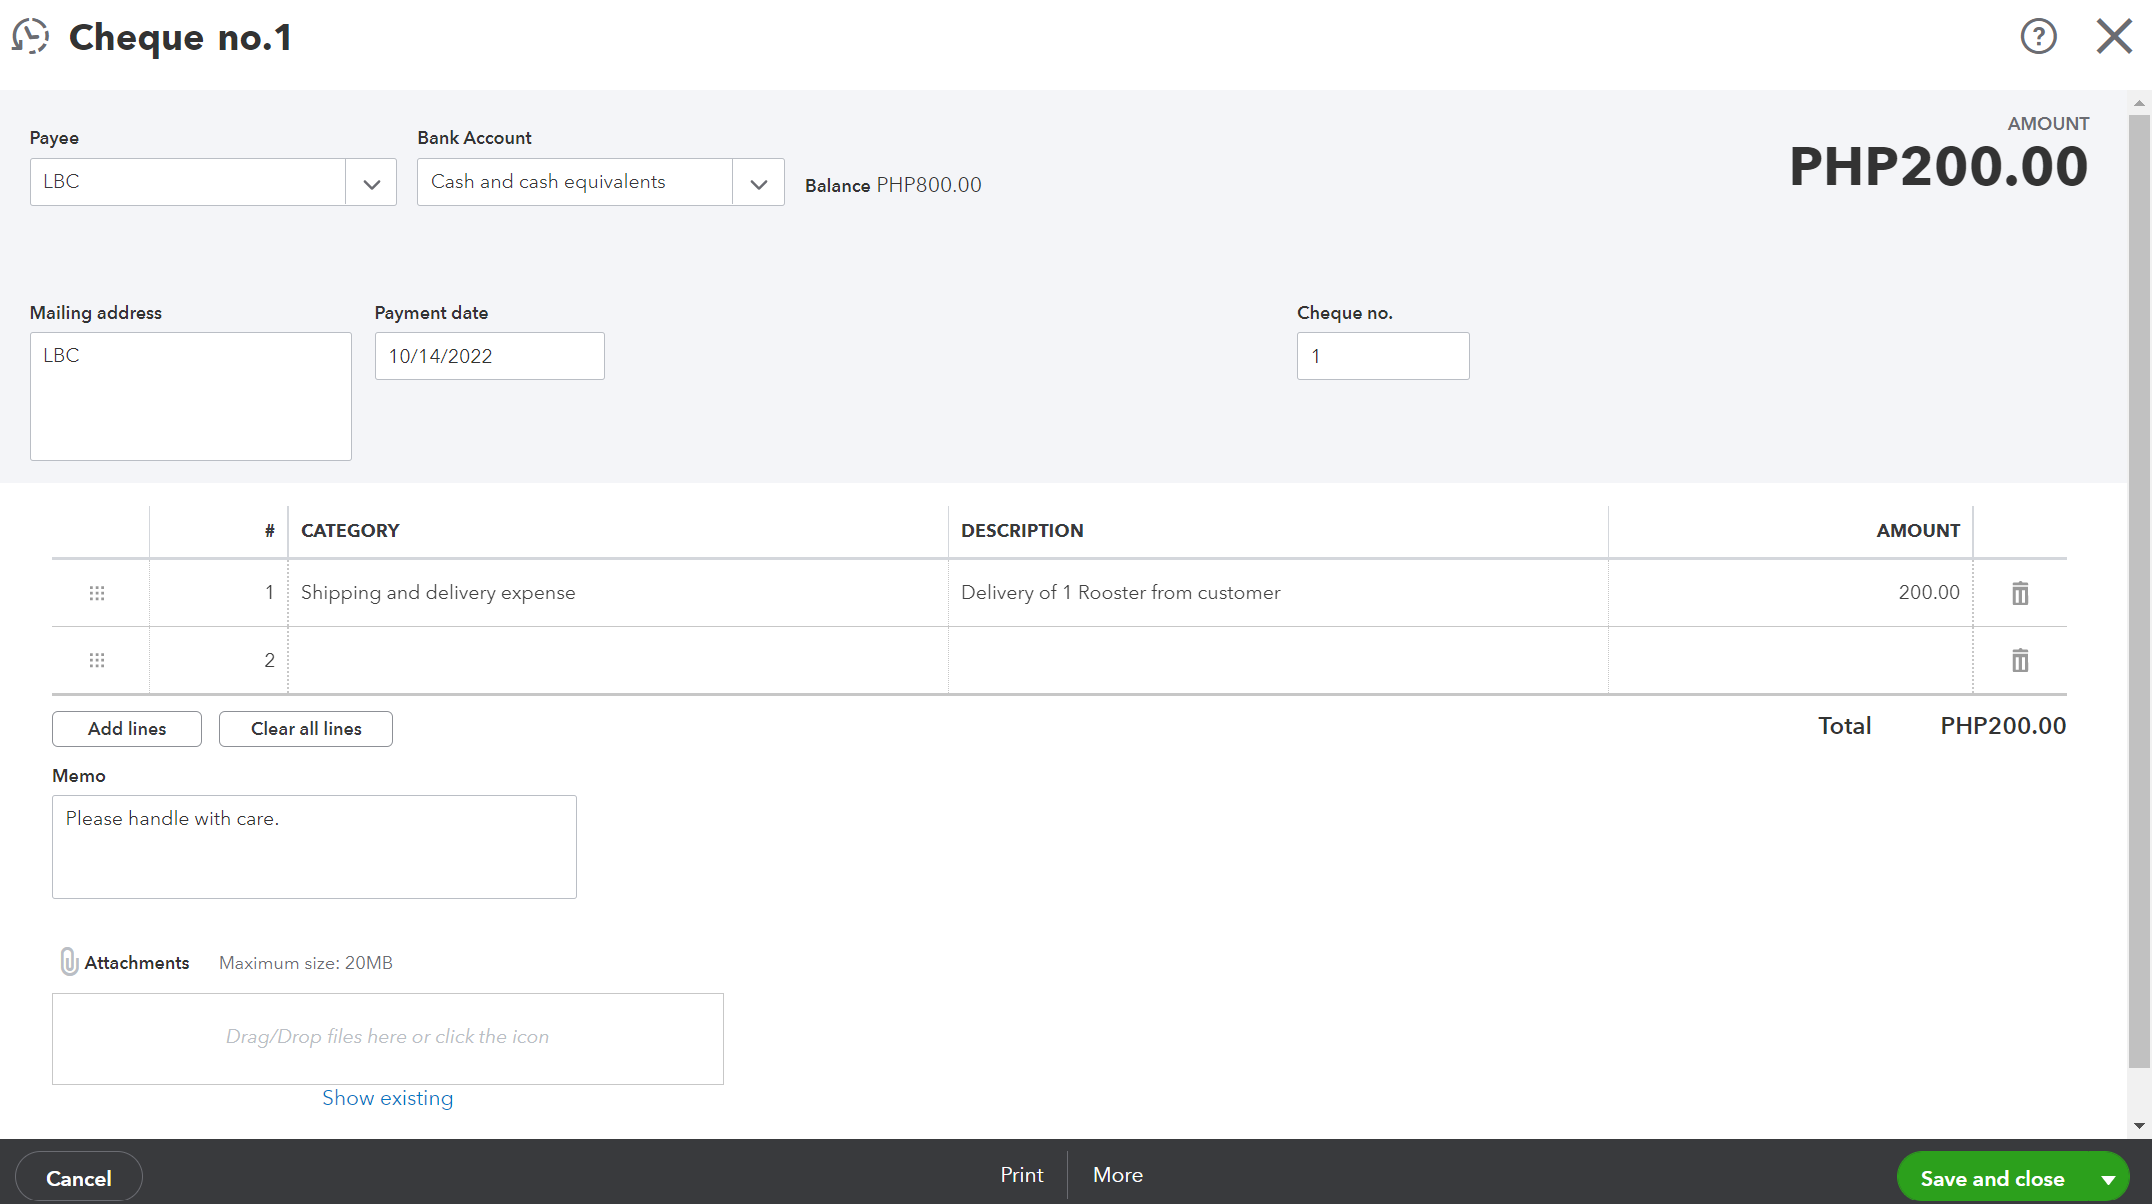Click the Payment date field
The width and height of the screenshot is (2152, 1204).
click(x=489, y=356)
